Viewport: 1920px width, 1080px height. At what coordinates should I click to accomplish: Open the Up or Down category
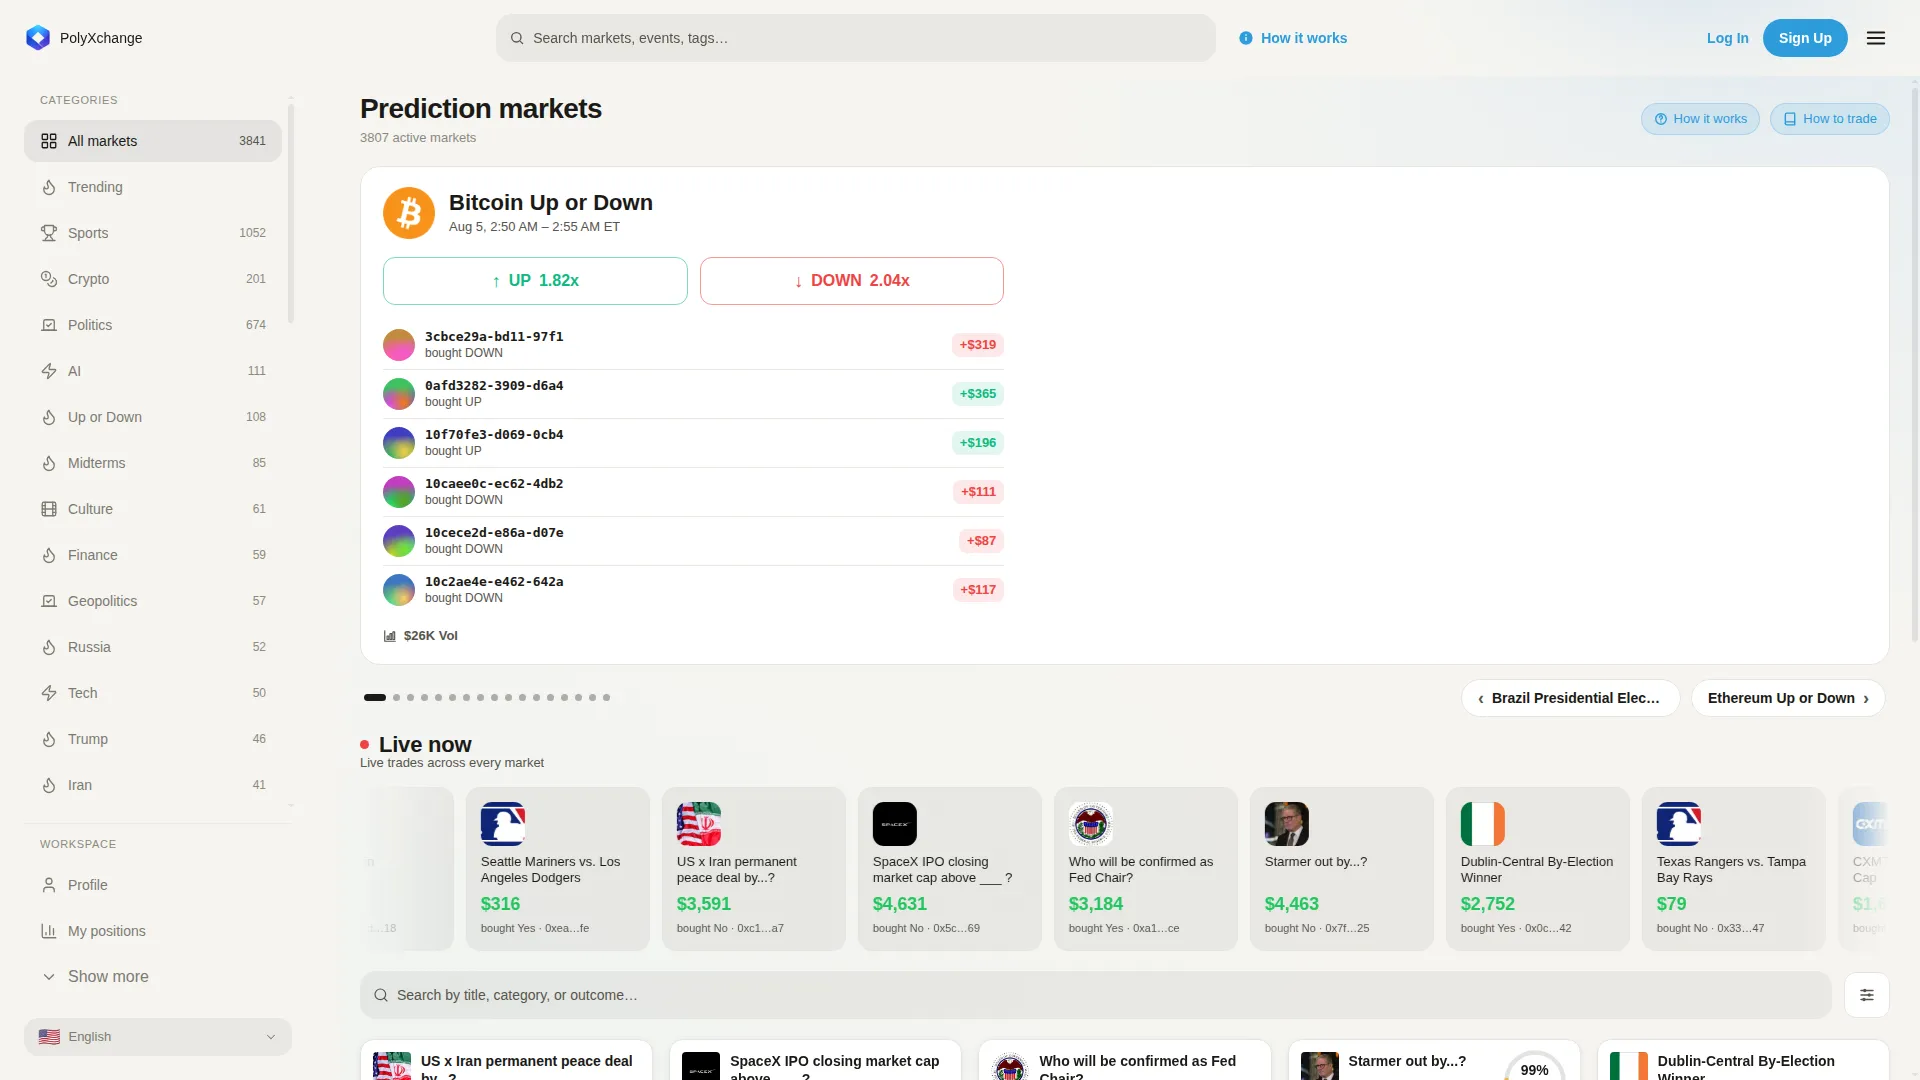[x=153, y=417]
